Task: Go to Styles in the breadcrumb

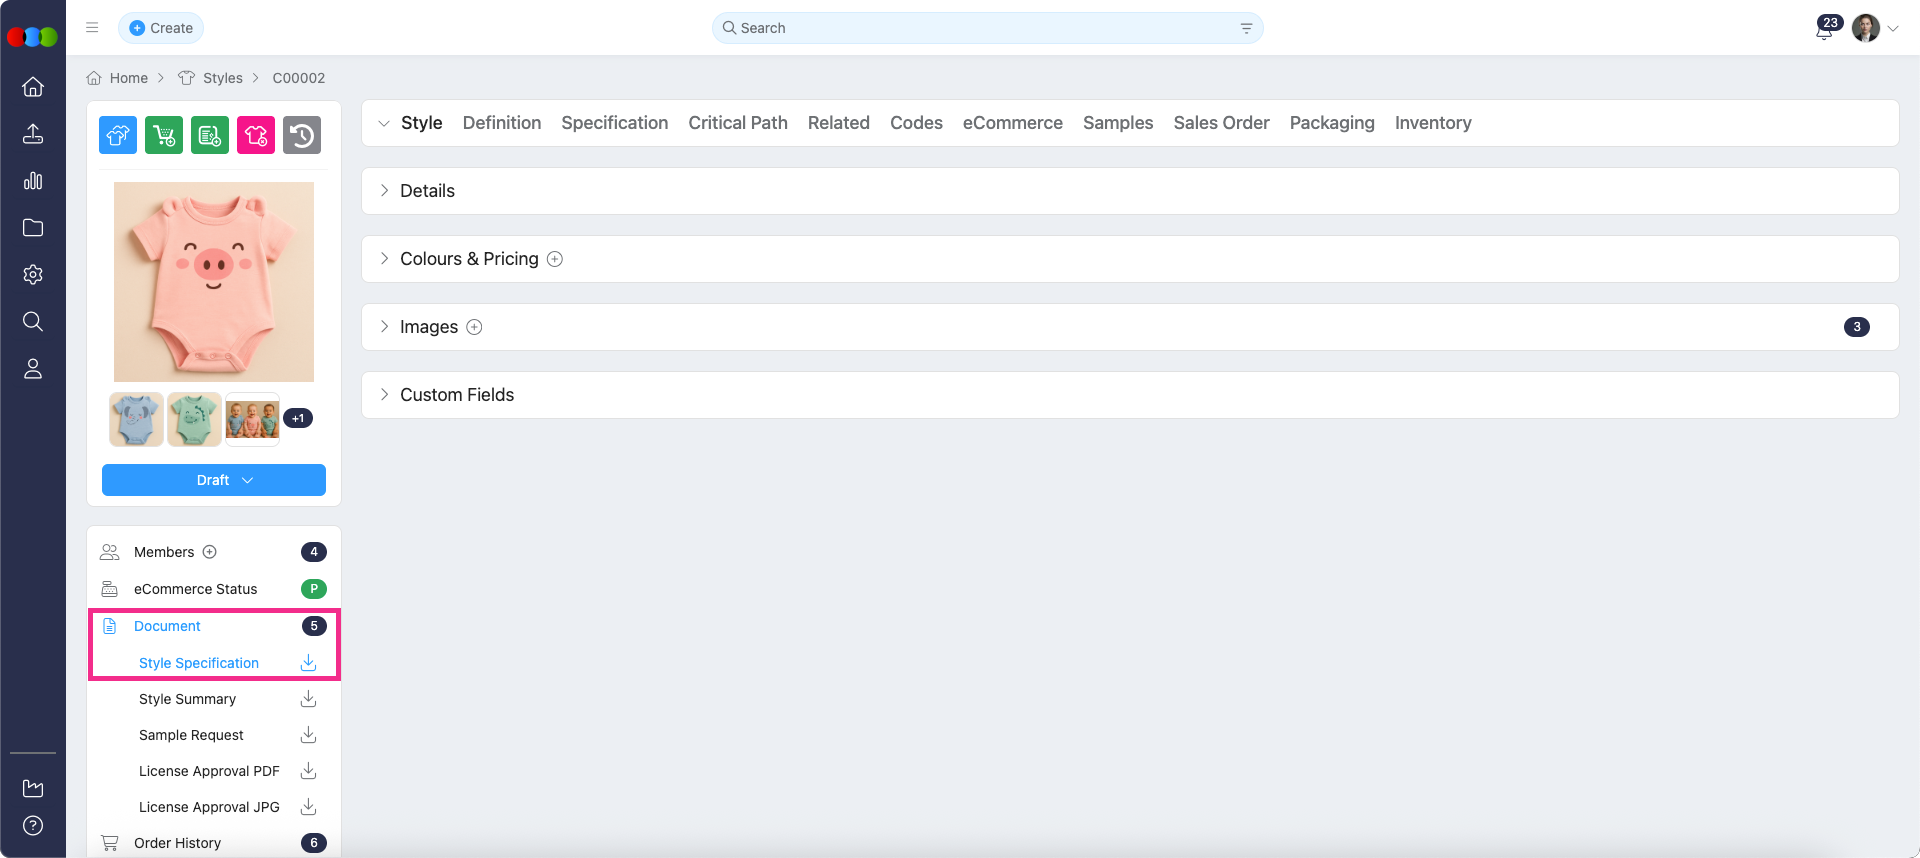Action: click(x=222, y=78)
